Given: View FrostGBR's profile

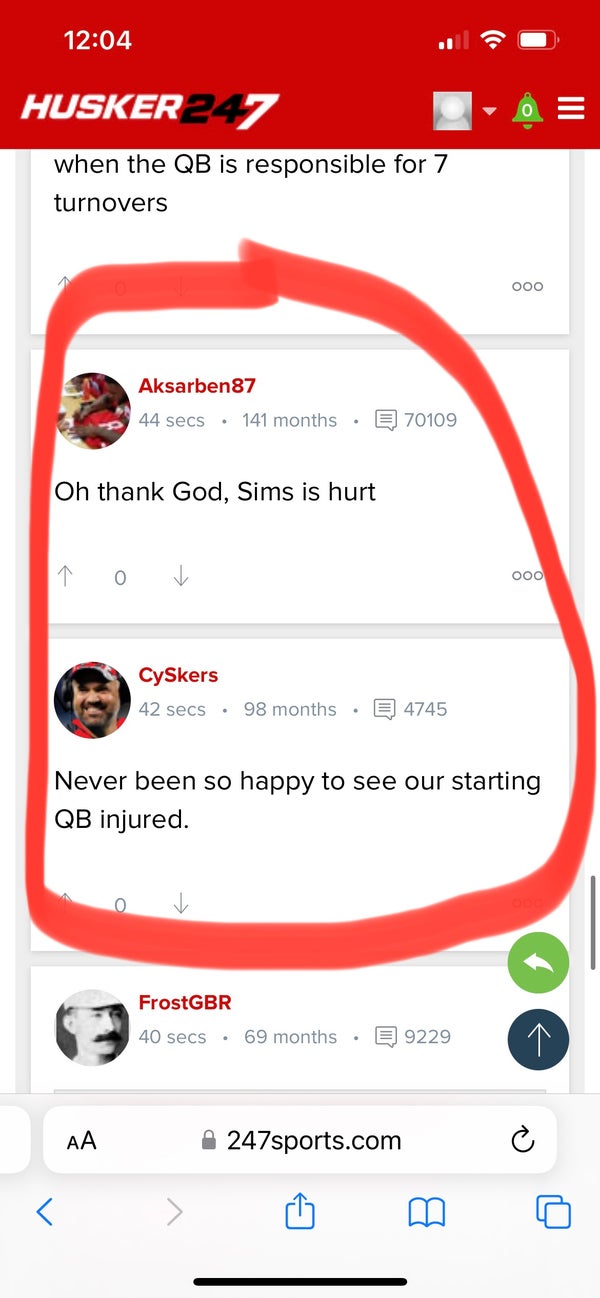Looking at the screenshot, I should [x=185, y=1002].
